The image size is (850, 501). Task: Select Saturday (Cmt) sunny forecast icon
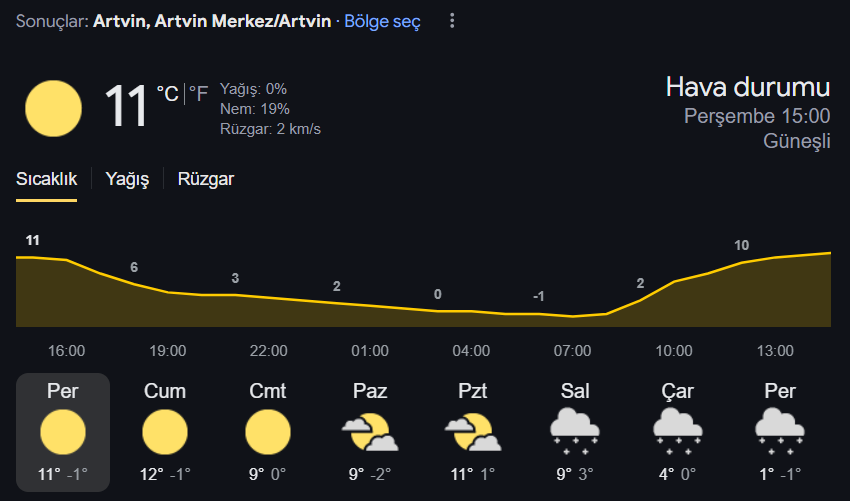268,432
